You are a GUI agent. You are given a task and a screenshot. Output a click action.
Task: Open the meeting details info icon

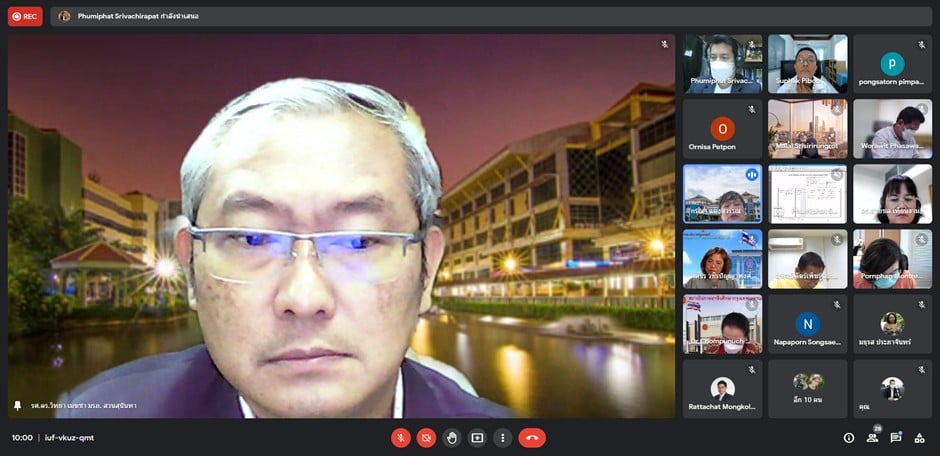pos(849,438)
